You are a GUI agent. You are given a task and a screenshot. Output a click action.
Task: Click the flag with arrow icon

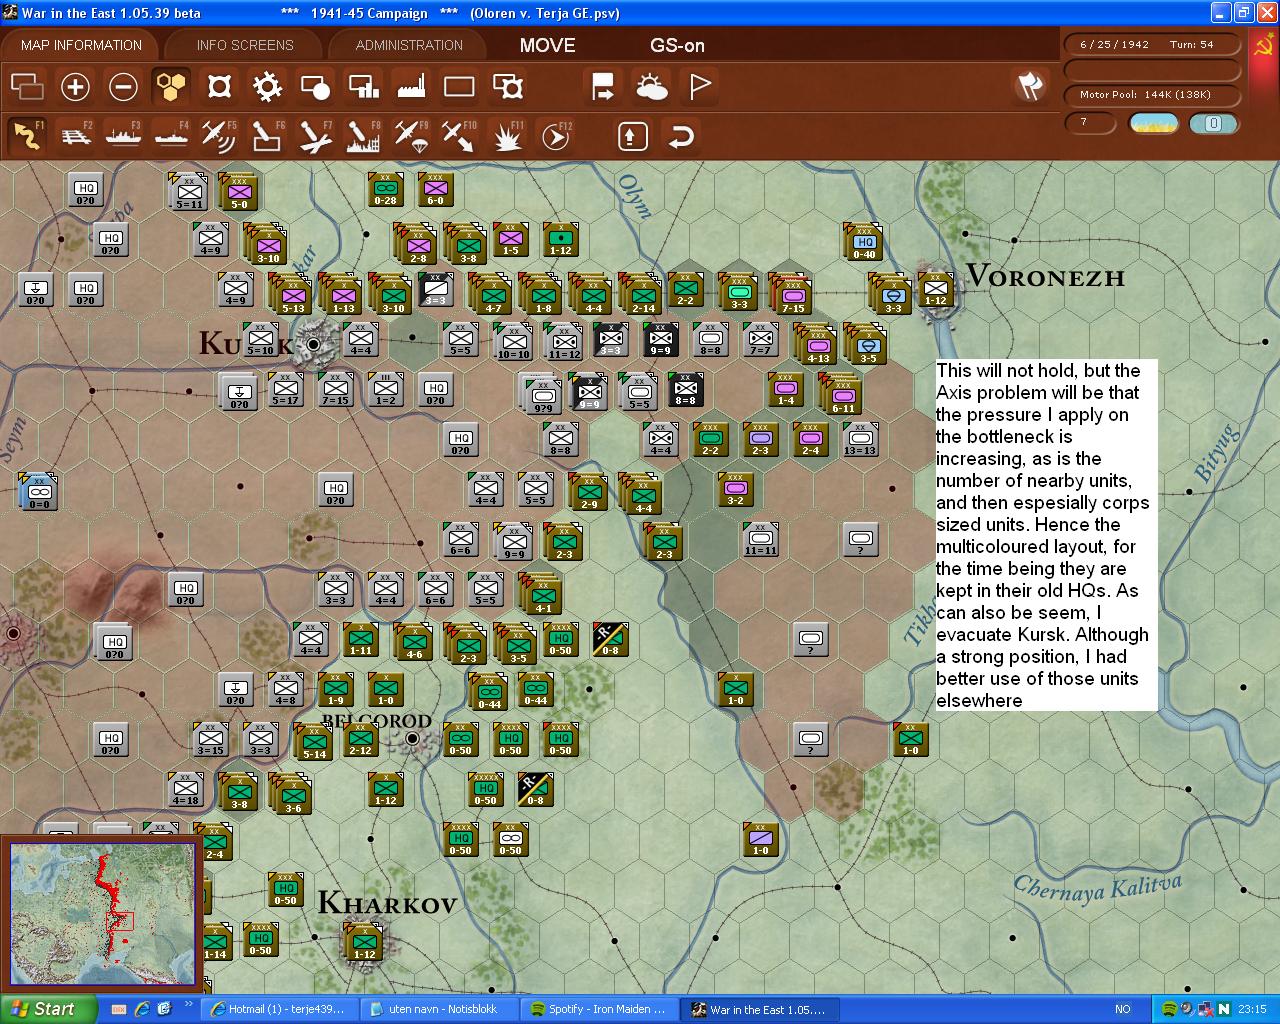click(x=603, y=87)
